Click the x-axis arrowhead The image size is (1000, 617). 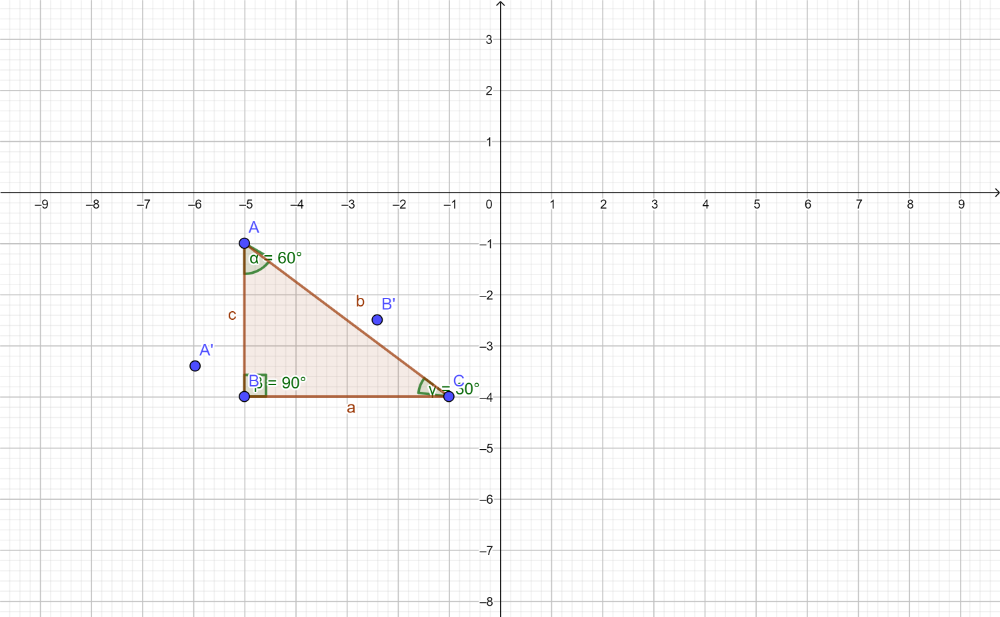[996, 192]
